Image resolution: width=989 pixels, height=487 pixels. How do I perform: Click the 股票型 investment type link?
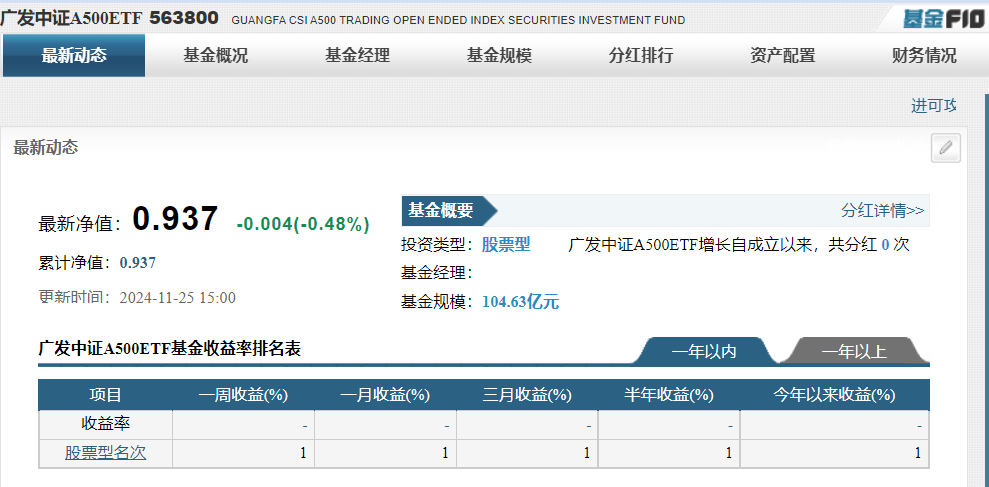tap(506, 244)
